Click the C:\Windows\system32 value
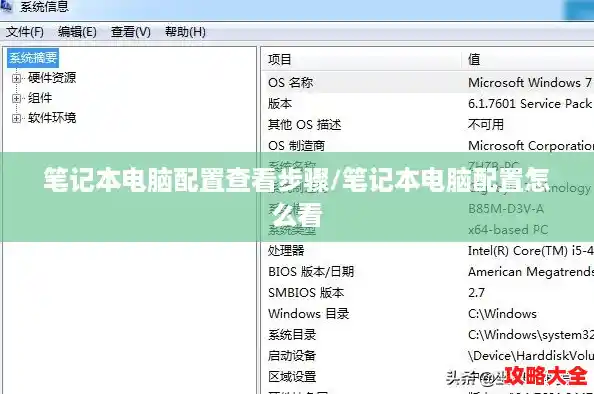The height and width of the screenshot is (394, 594). [x=531, y=335]
